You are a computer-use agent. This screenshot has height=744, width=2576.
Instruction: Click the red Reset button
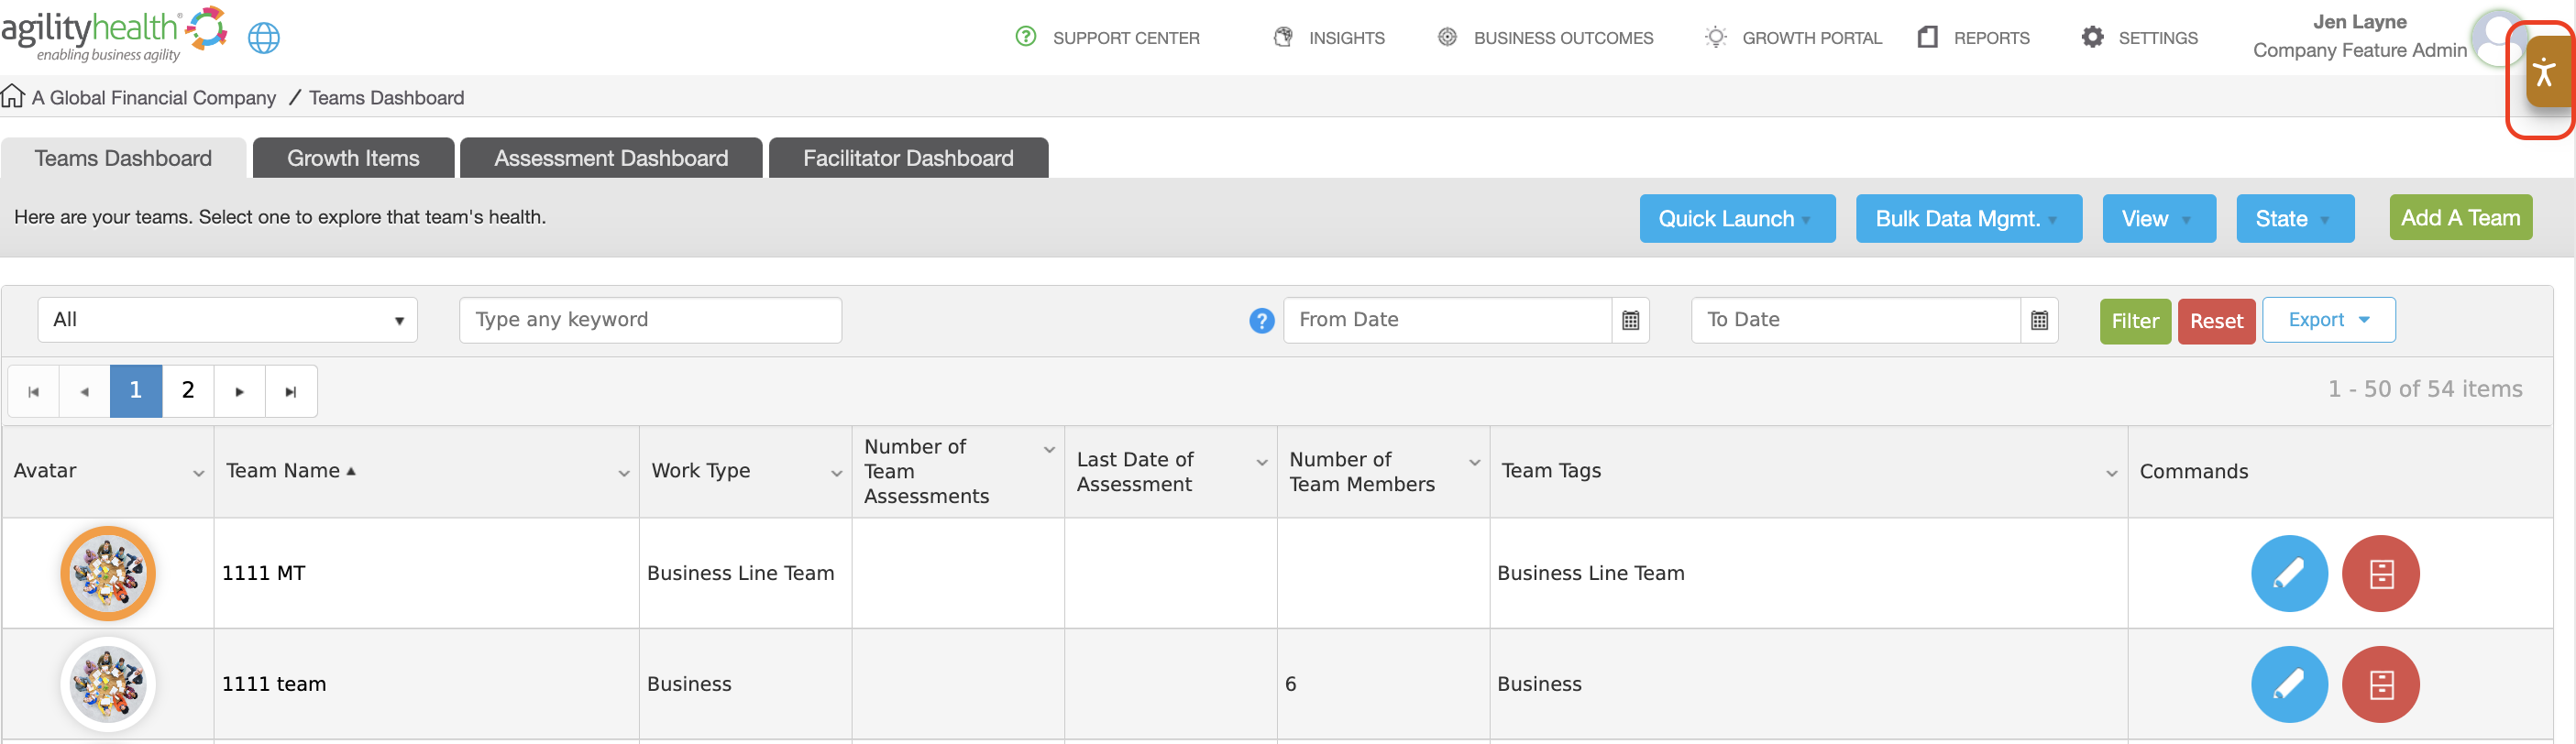tap(2216, 321)
